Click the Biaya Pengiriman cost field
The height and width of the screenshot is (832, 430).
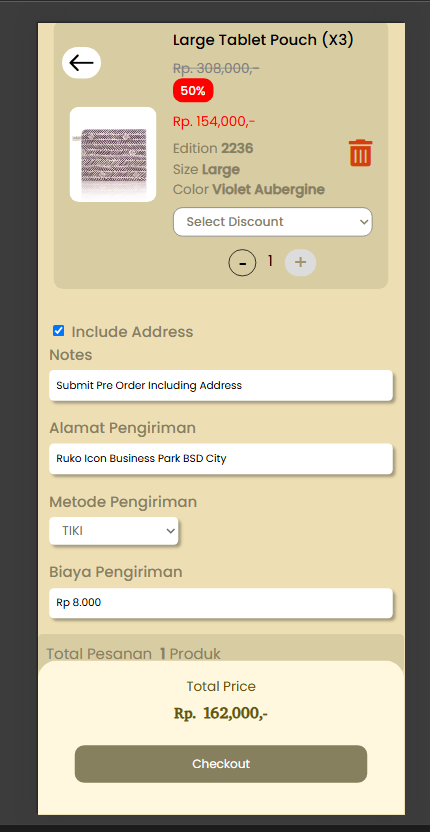tap(221, 603)
